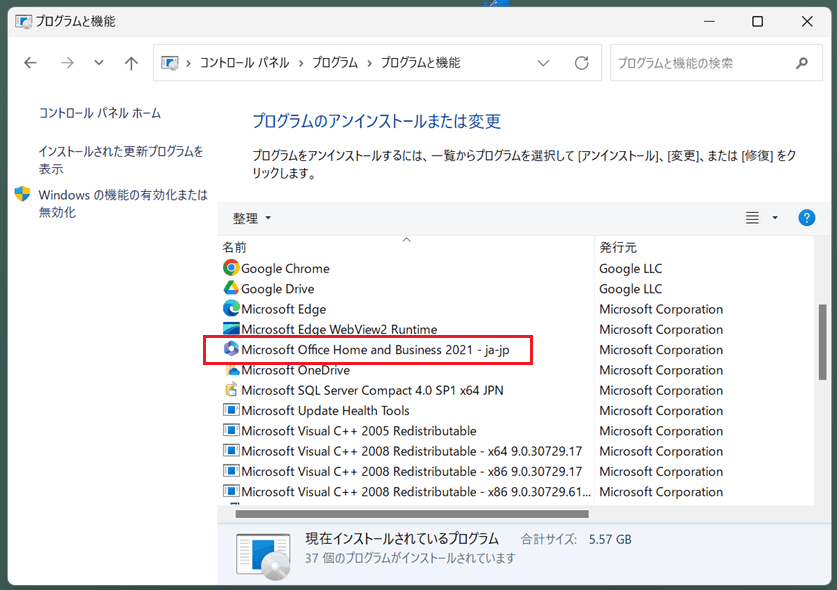Select Microsoft Office Home and Business 2021 - ja-jp
The image size is (837, 590).
(x=375, y=350)
